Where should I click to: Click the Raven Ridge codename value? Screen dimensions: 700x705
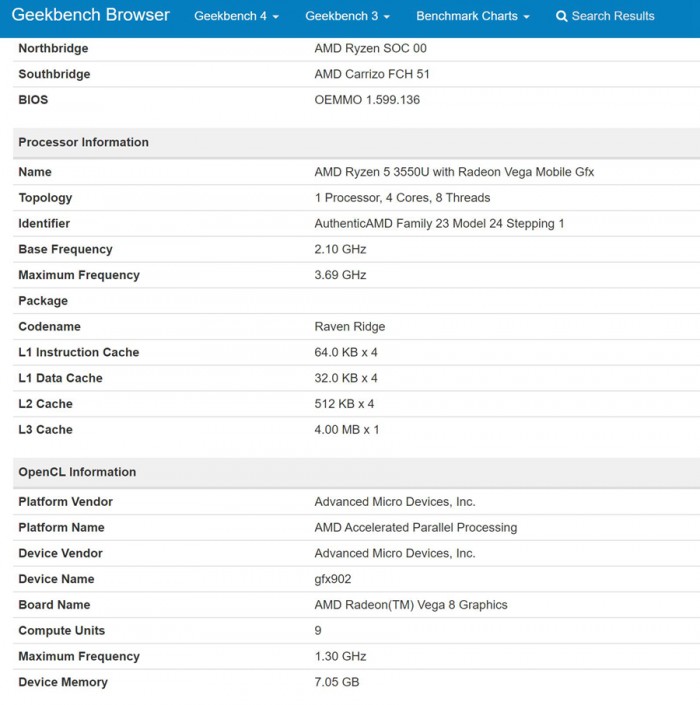[x=349, y=327]
